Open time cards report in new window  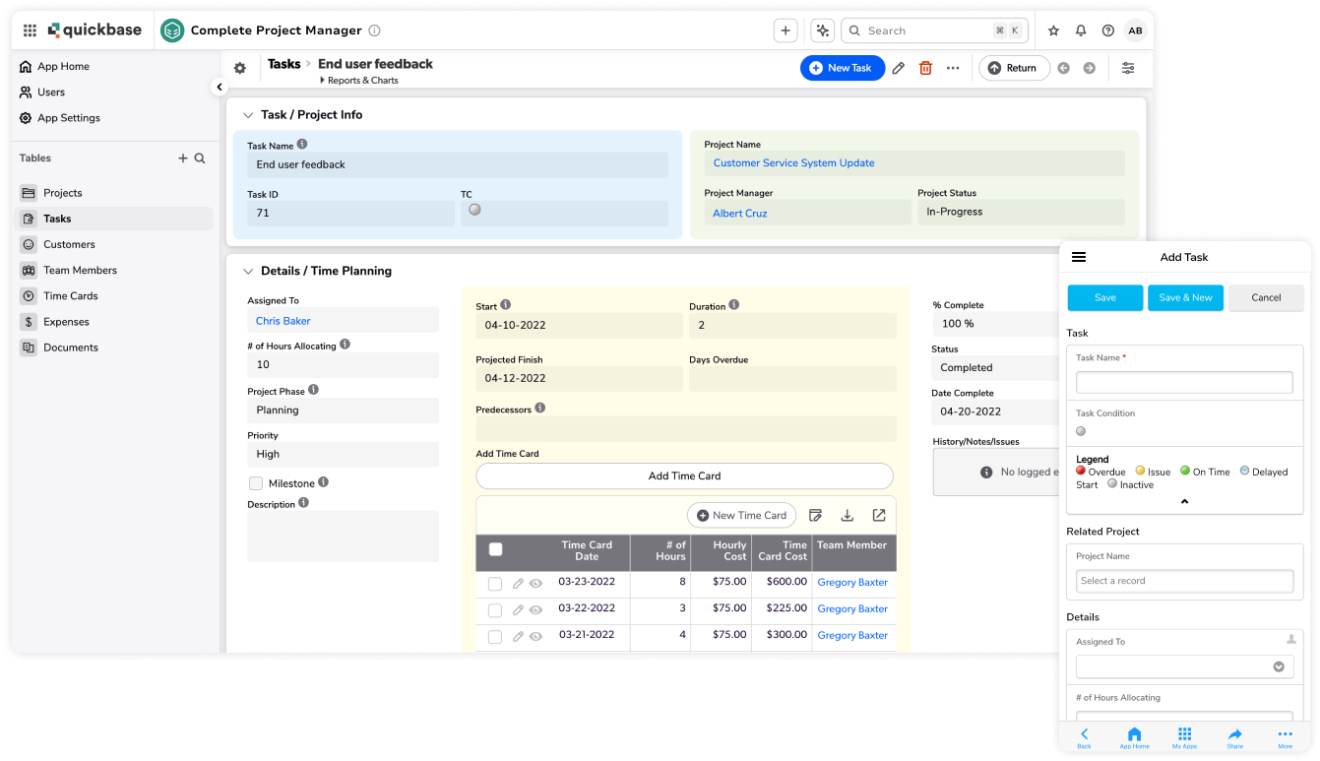point(879,514)
